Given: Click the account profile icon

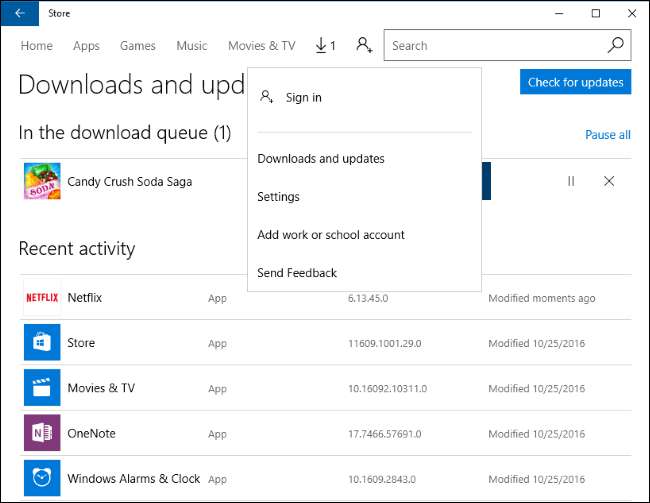Looking at the screenshot, I should pos(364,46).
